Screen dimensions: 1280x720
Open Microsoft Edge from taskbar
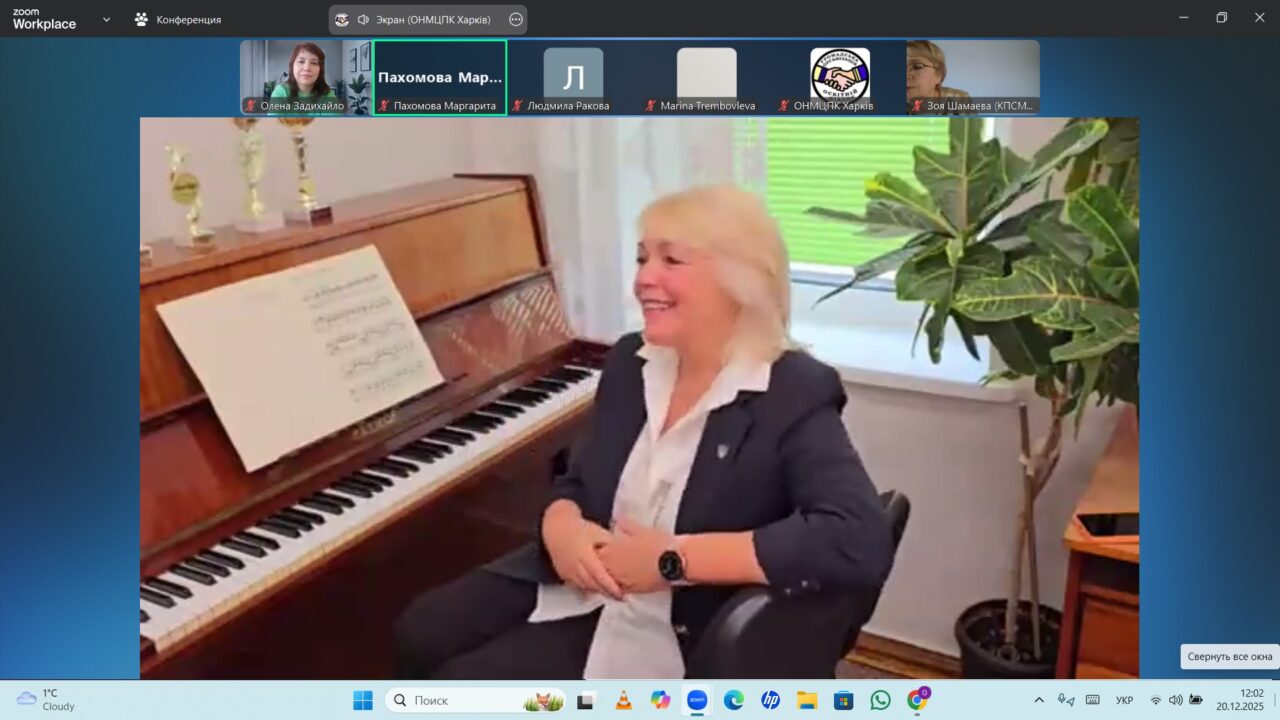734,700
